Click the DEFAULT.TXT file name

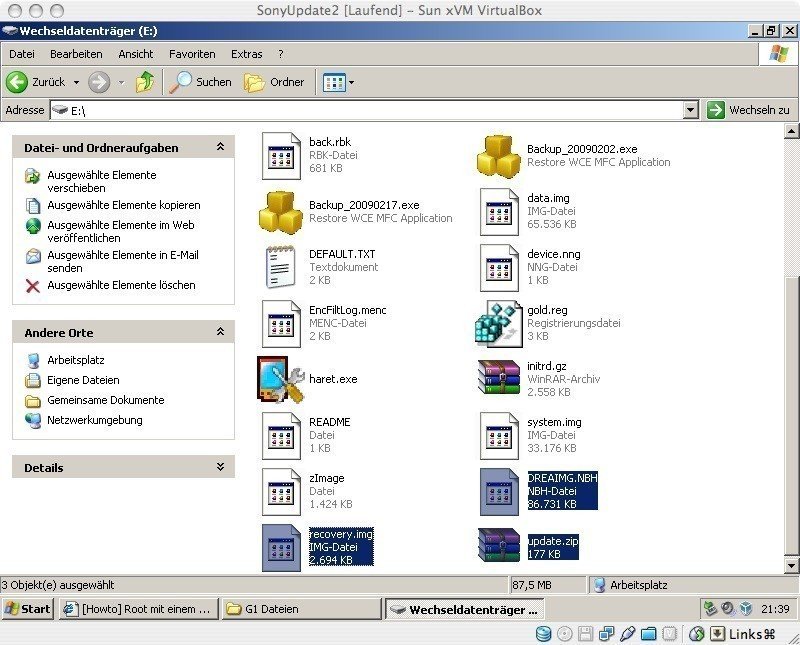[342, 254]
